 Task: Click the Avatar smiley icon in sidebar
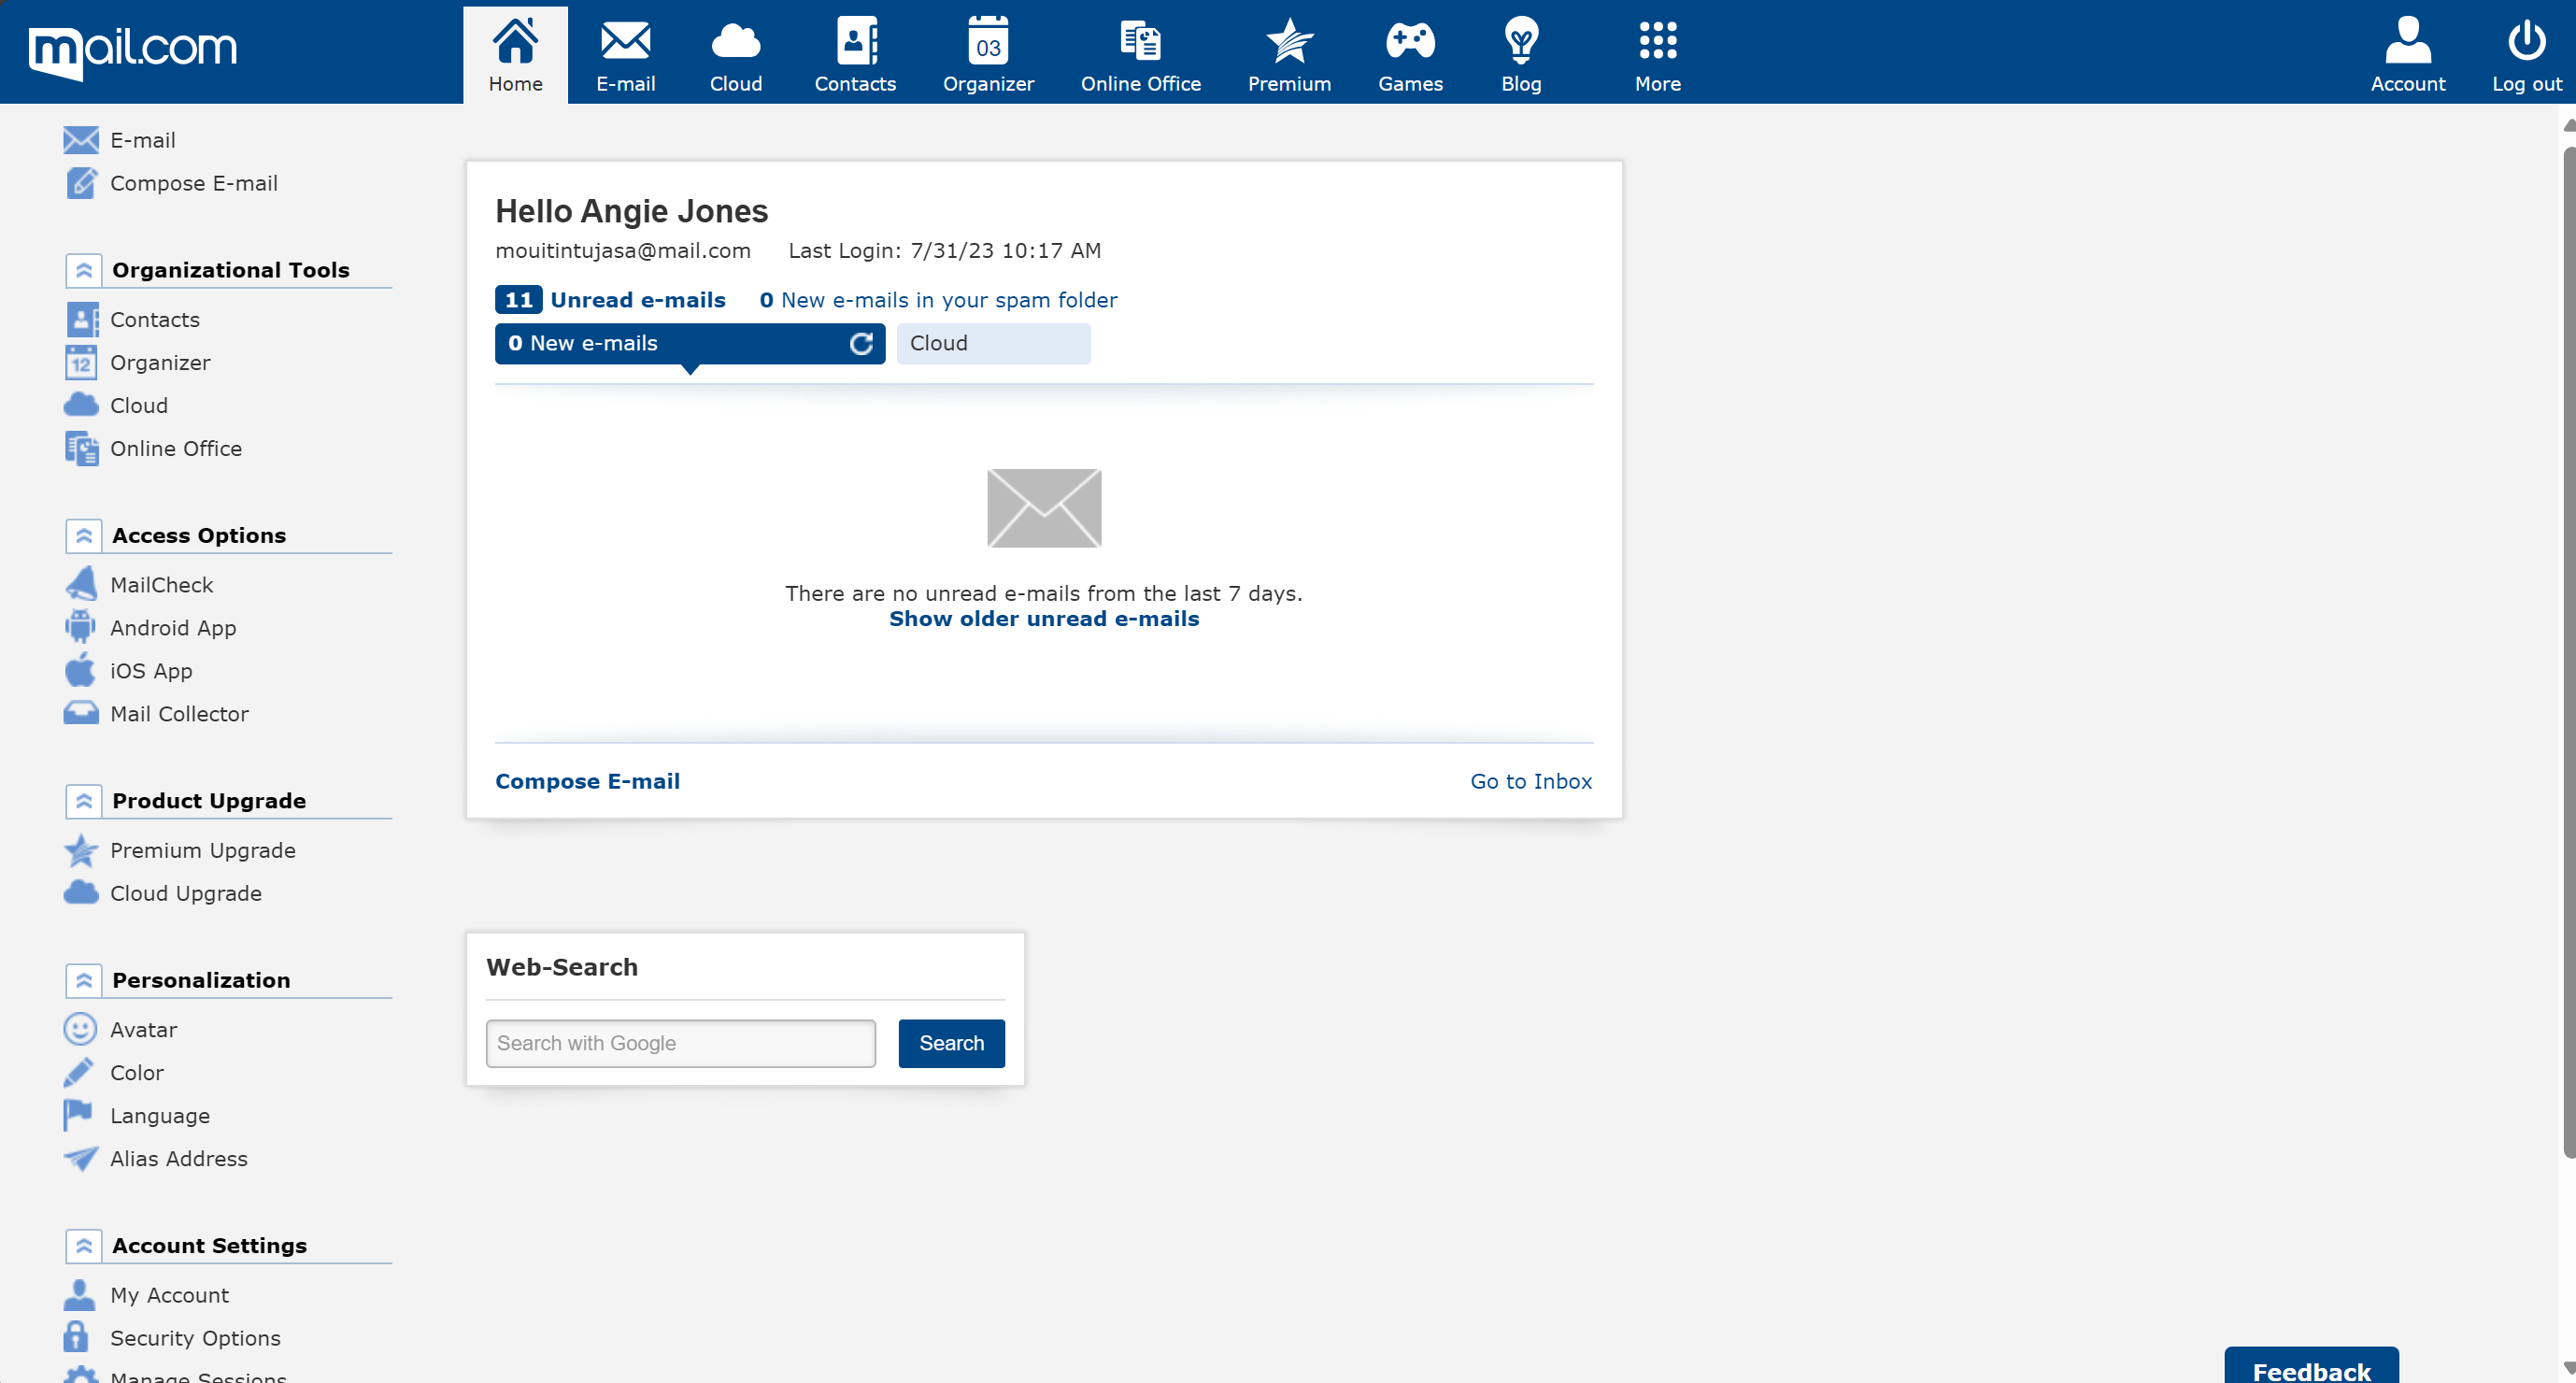click(x=80, y=1029)
